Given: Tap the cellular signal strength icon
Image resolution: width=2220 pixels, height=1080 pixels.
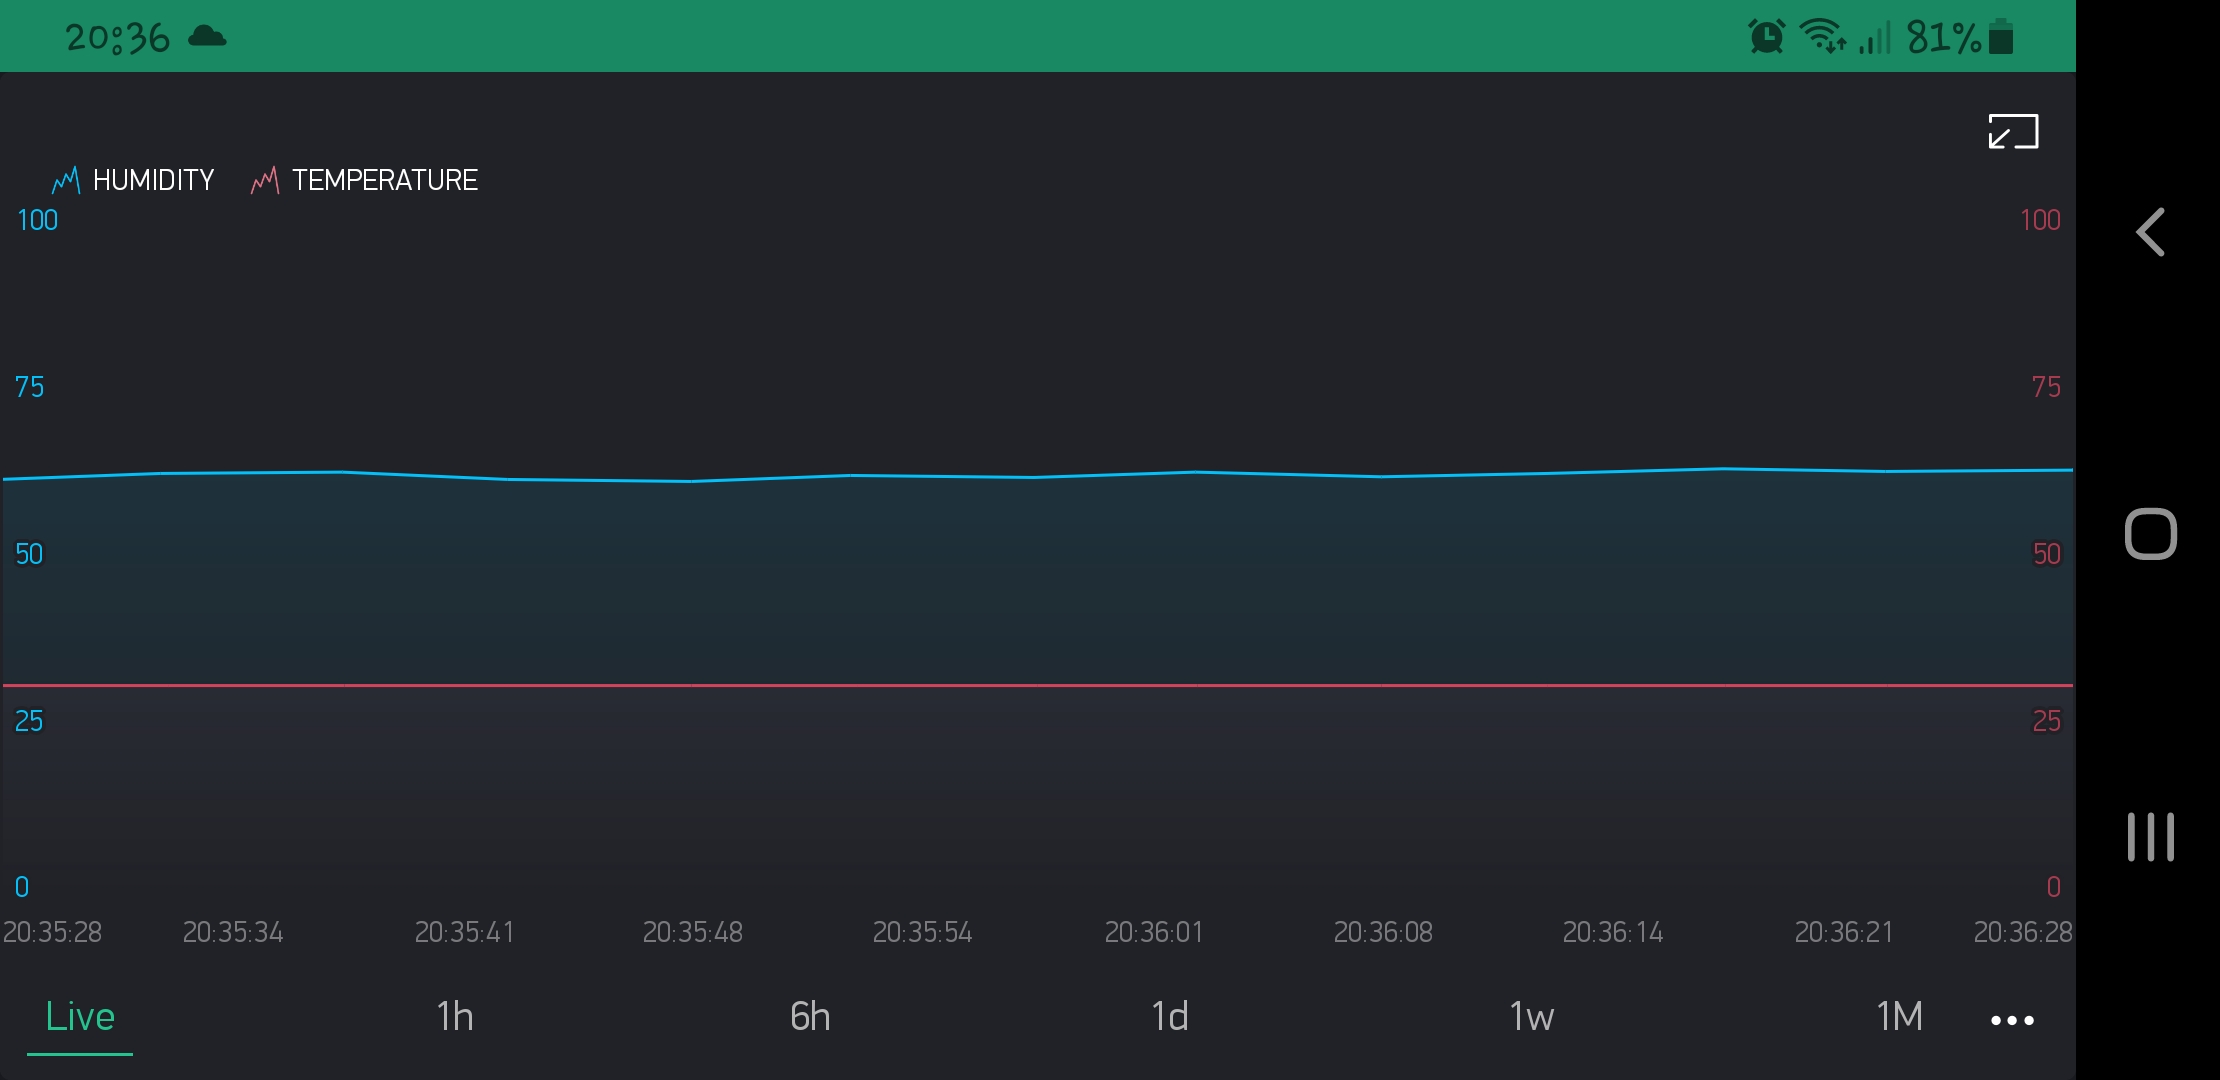Looking at the screenshot, I should point(1875,38).
